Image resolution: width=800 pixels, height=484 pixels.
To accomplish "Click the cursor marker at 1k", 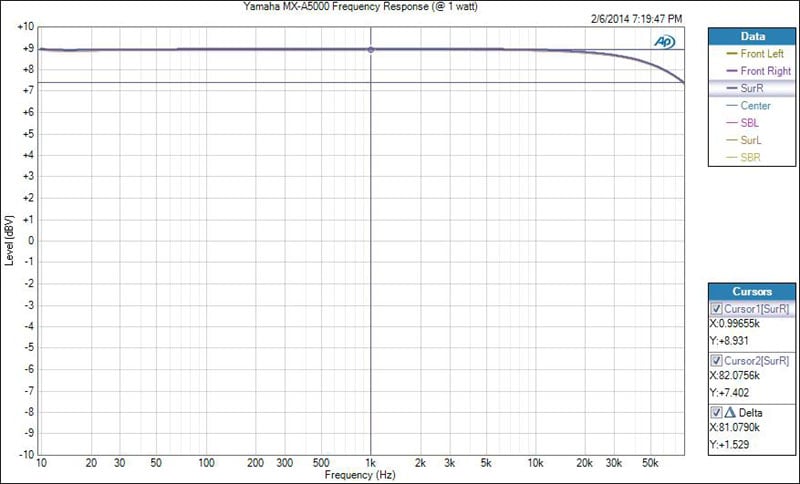I will click(x=371, y=49).
